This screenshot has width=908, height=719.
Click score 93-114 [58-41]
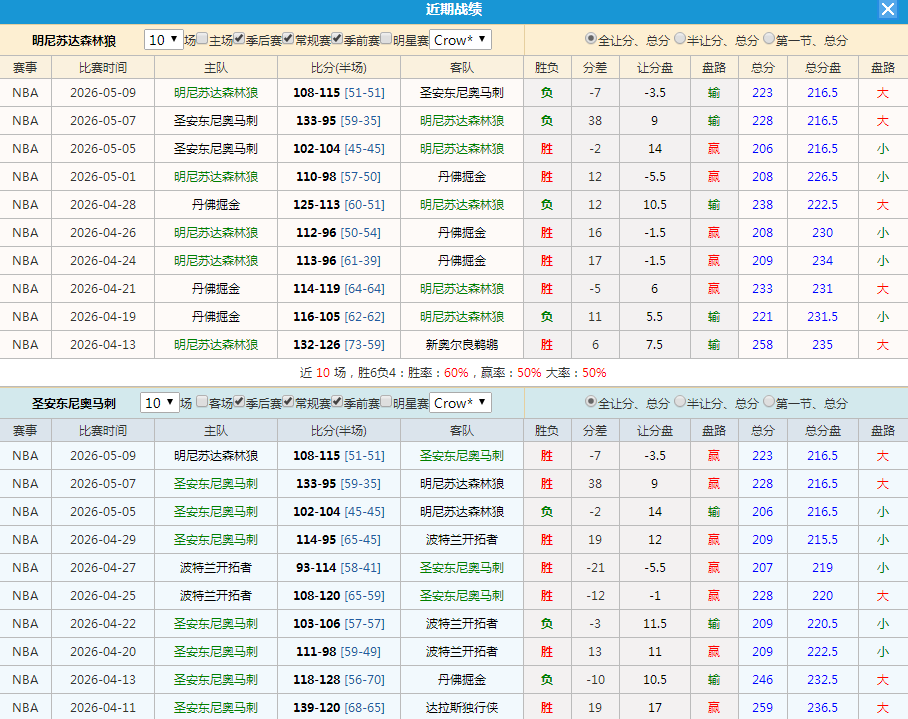[339, 567]
